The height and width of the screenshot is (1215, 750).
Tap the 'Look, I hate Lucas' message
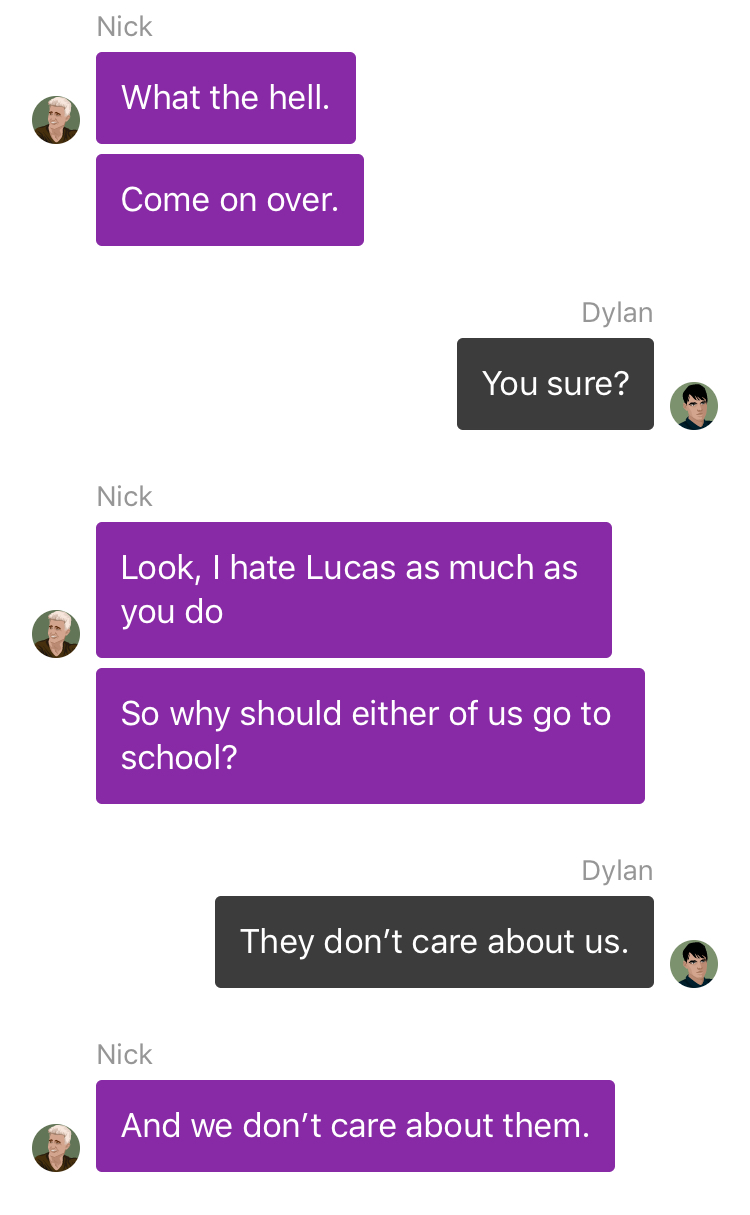(x=354, y=590)
